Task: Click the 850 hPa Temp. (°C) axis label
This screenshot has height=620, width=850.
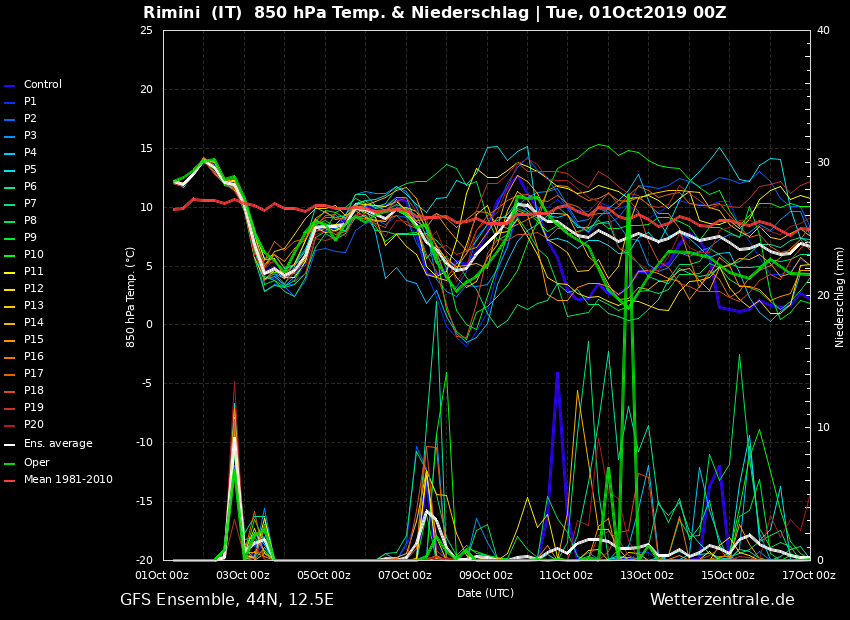Action: point(131,296)
